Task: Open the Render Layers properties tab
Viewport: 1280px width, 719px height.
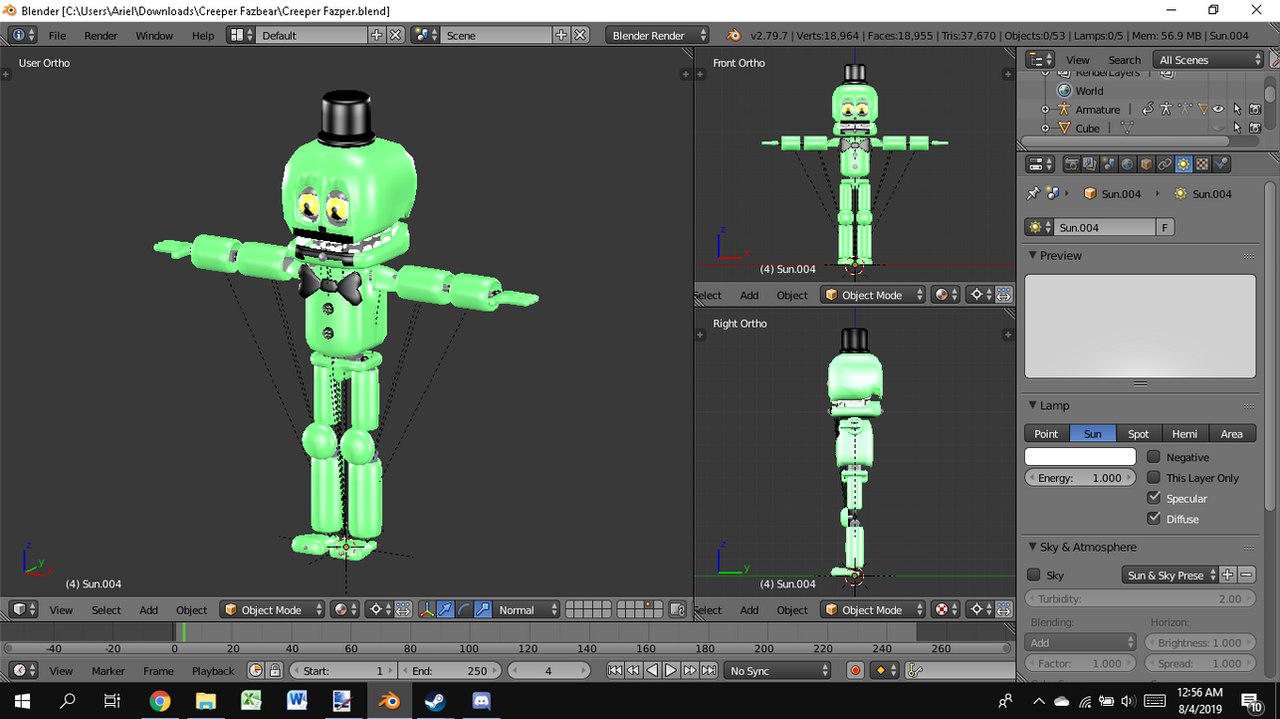Action: click(1091, 164)
